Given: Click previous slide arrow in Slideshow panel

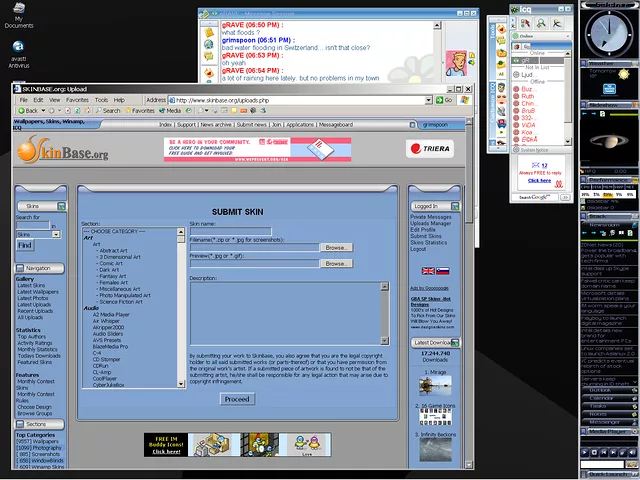Looking at the screenshot, I should (584, 114).
